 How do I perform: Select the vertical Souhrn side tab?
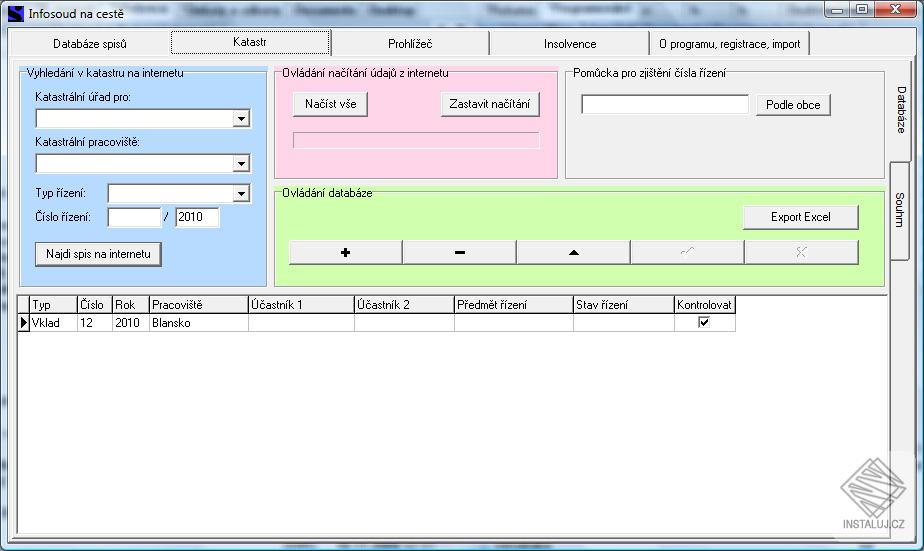[x=899, y=210]
